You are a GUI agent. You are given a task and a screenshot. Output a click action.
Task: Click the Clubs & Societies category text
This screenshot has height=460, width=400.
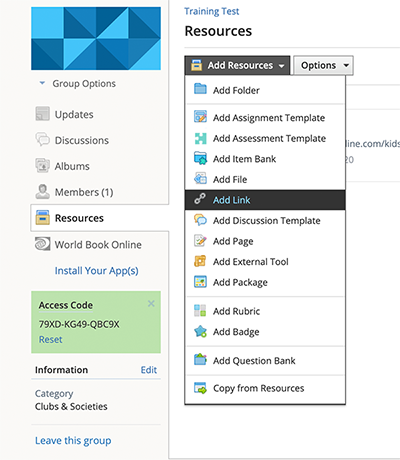click(71, 406)
